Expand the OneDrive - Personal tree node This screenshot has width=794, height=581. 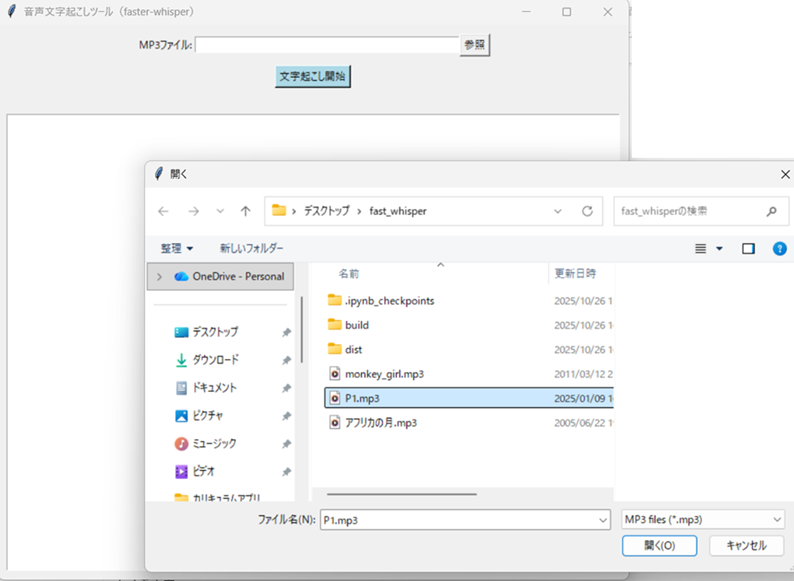[159, 276]
